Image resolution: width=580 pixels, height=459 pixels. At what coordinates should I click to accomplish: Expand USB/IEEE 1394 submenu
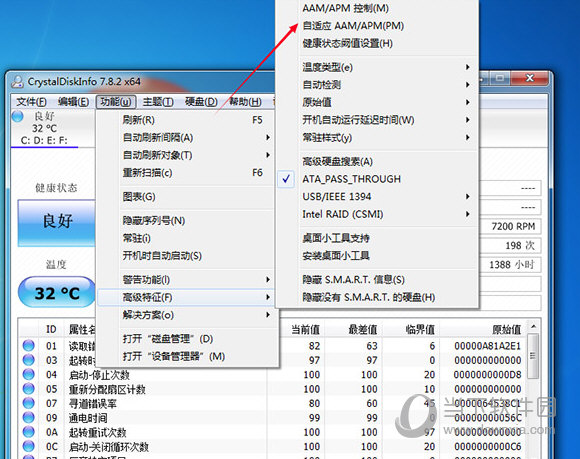click(x=377, y=196)
